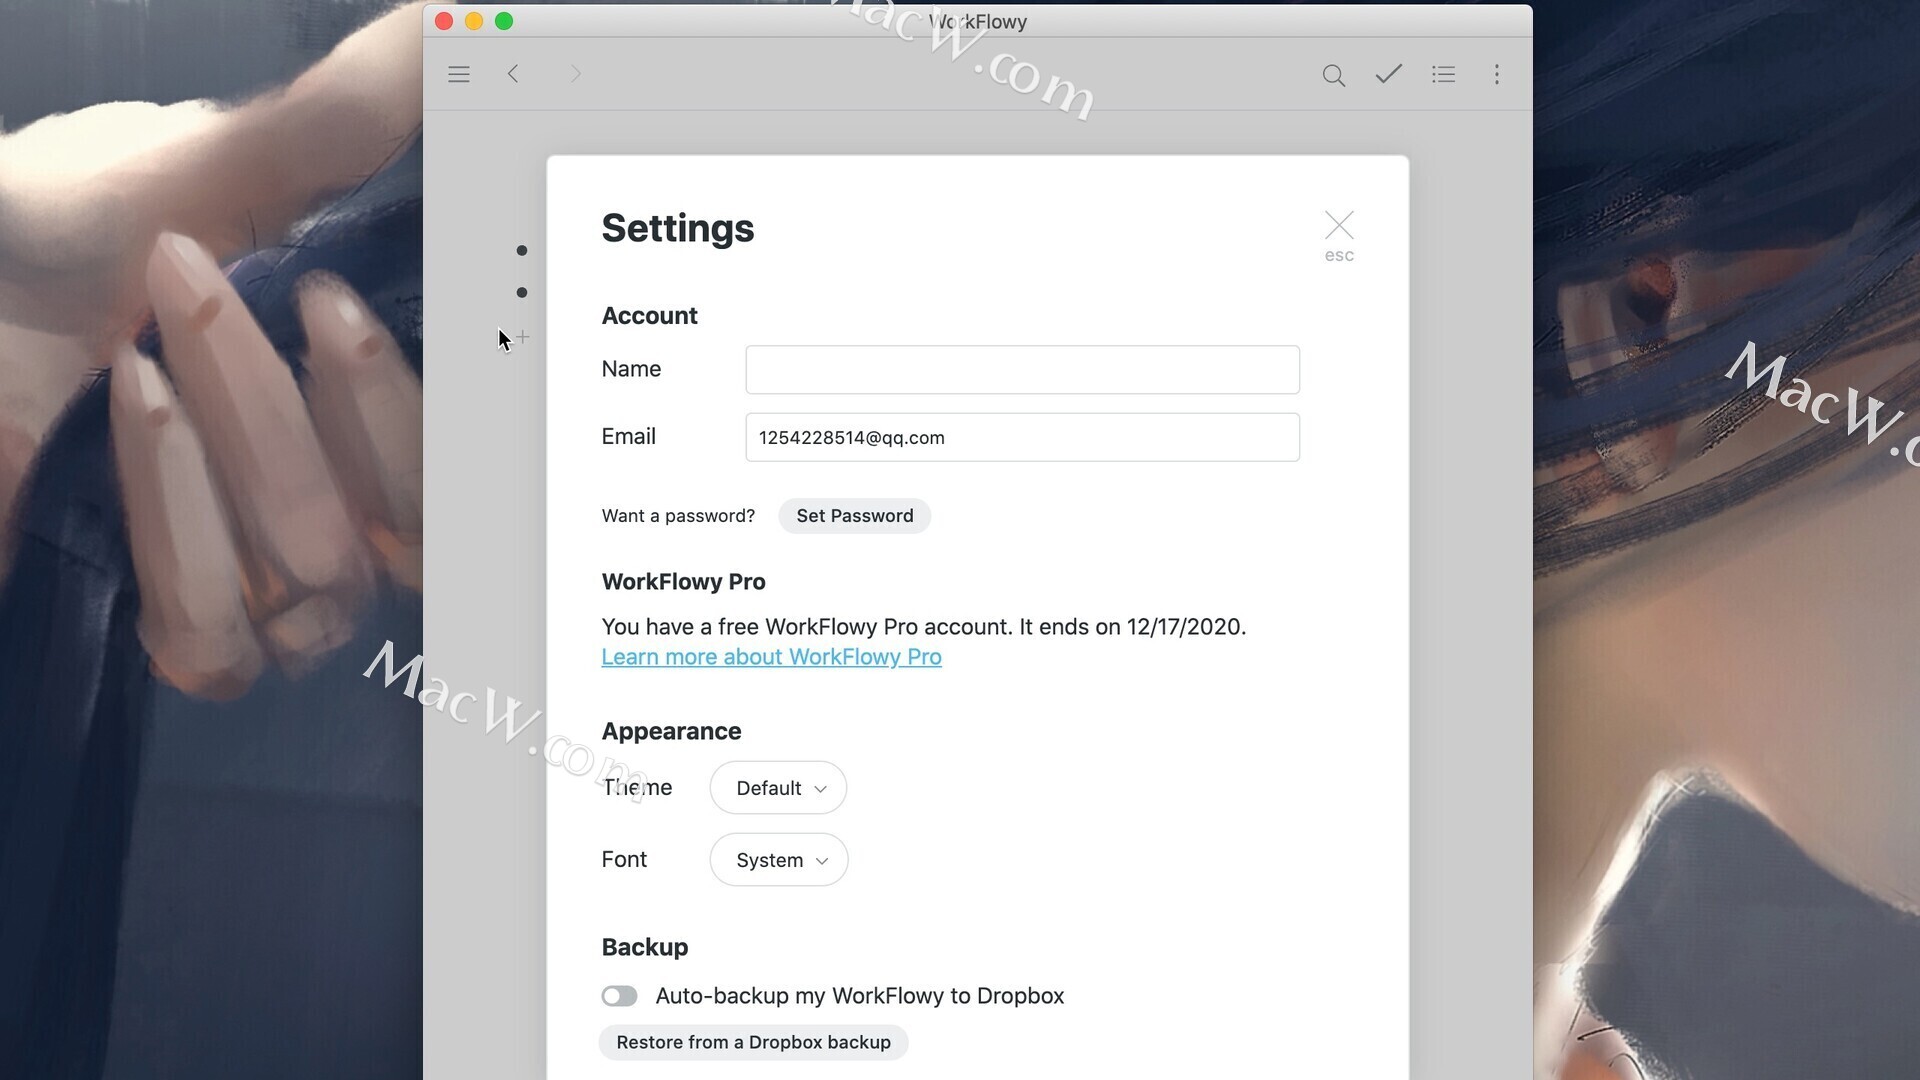Open the hamburger menu sidebar
Screen dimensions: 1920x1080
(x=459, y=74)
